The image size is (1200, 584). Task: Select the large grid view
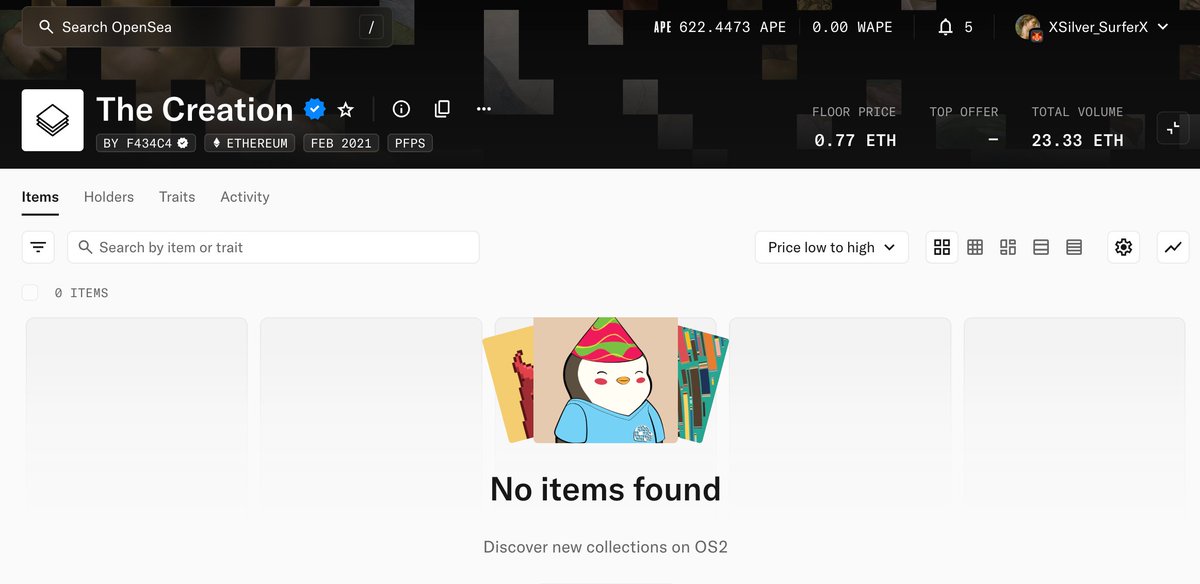942,247
